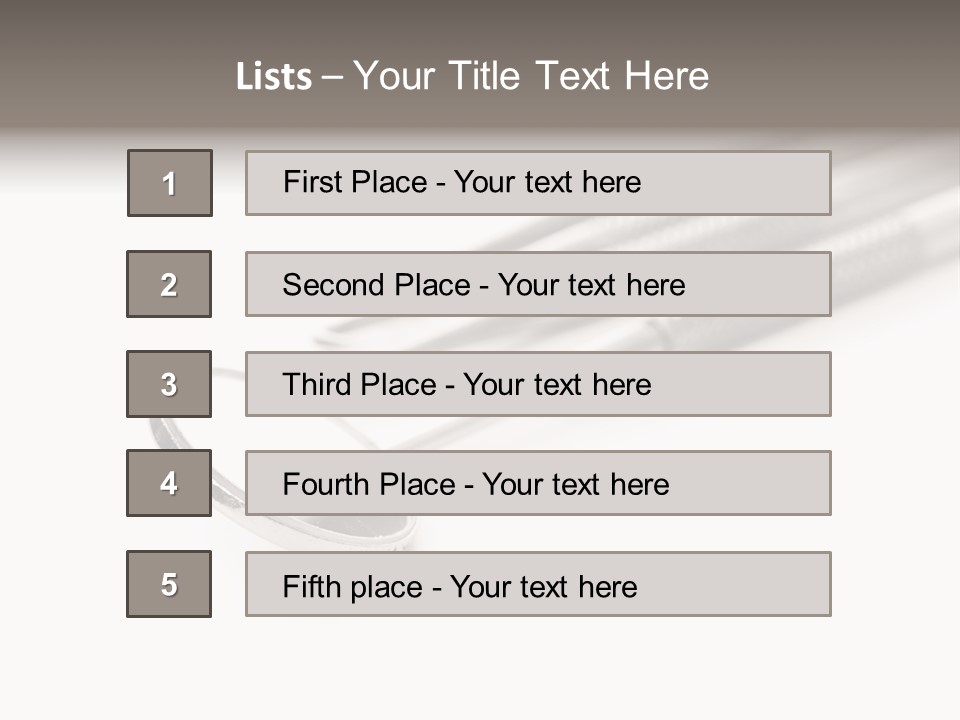
Task: Click "Your text here" in the Fourth Place row
Action: 575,485
